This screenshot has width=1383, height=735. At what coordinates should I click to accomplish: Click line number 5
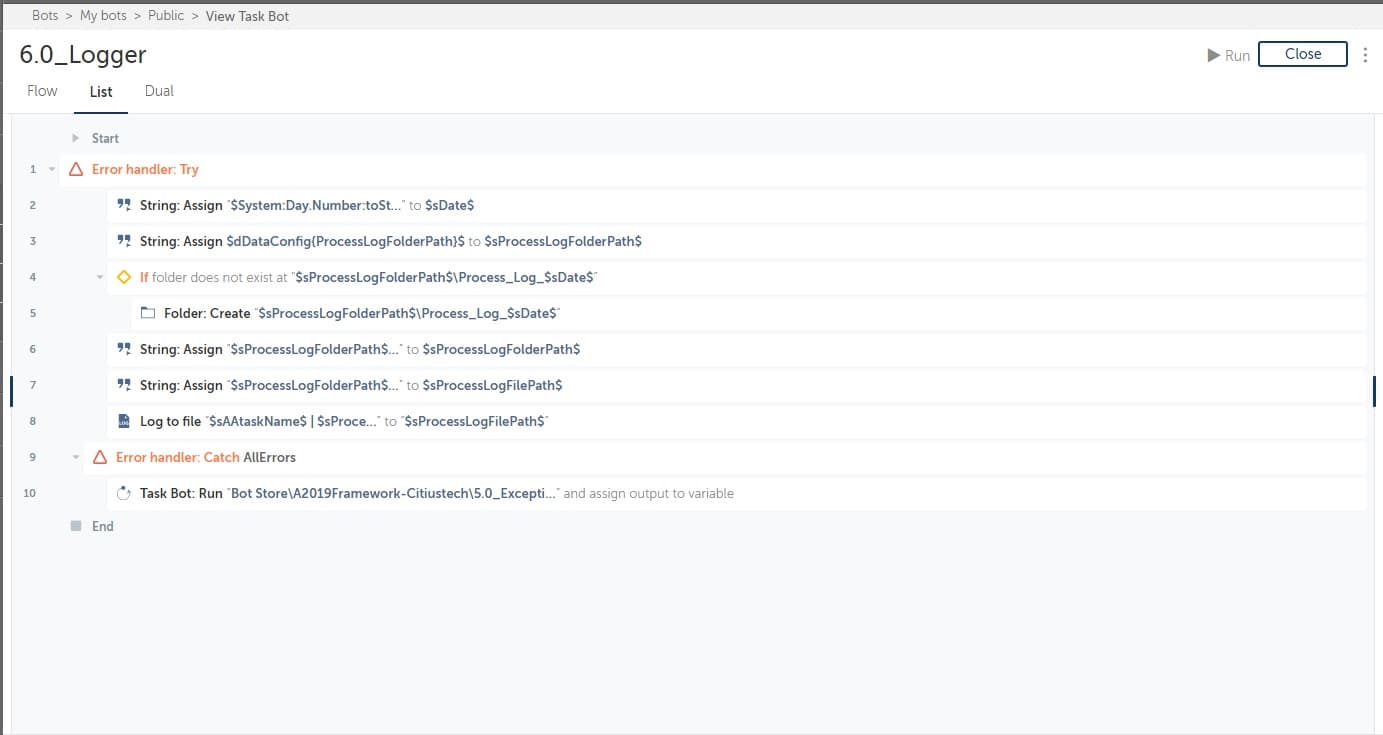33,313
